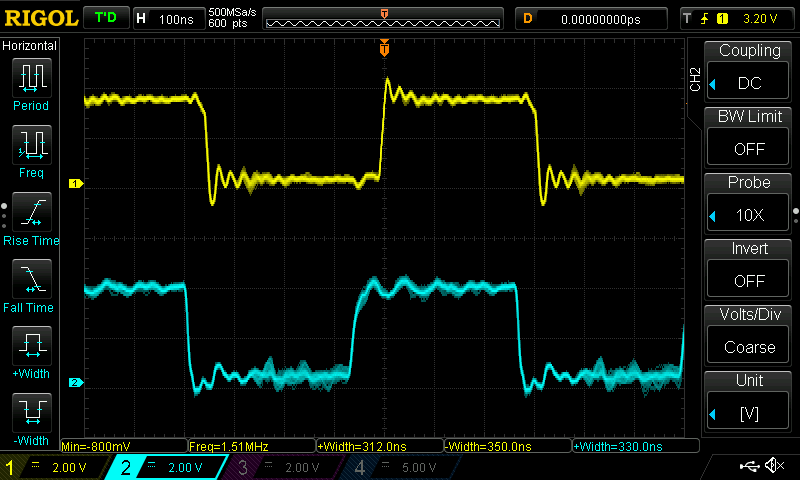Click the rising edge trigger icon
The image size is (800, 480).
point(705,19)
